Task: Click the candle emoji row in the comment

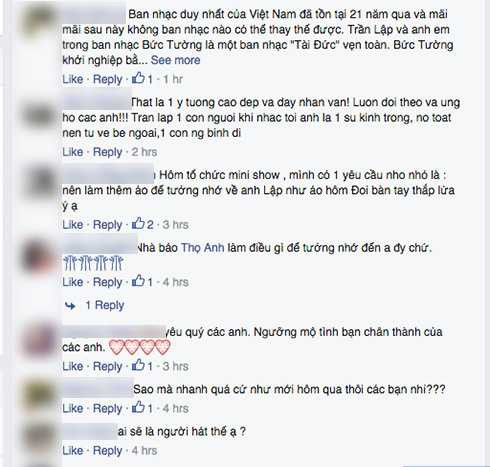Action: pos(93,263)
